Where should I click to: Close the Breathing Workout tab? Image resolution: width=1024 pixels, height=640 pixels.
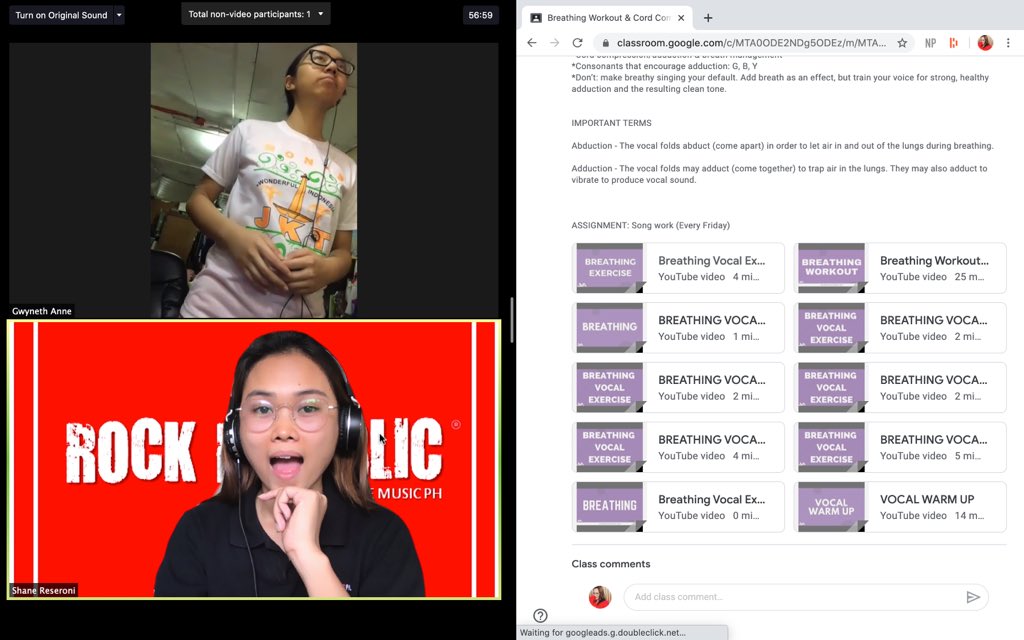(681, 18)
